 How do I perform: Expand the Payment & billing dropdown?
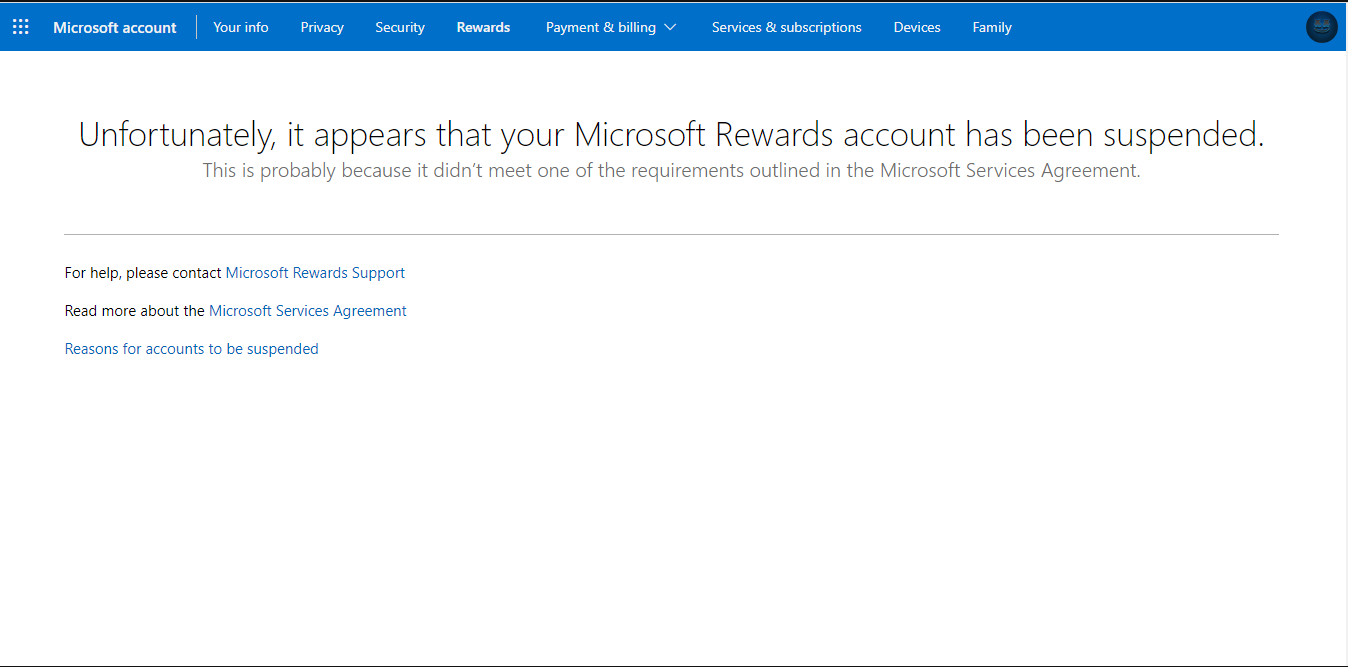tap(611, 27)
